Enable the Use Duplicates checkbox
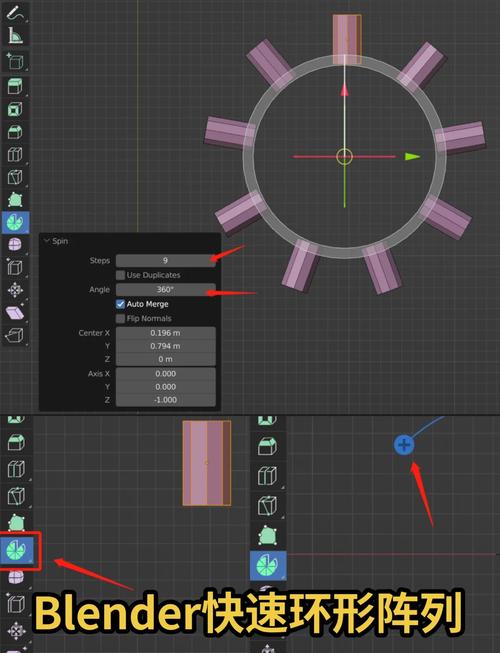 pyautogui.click(x=120, y=275)
